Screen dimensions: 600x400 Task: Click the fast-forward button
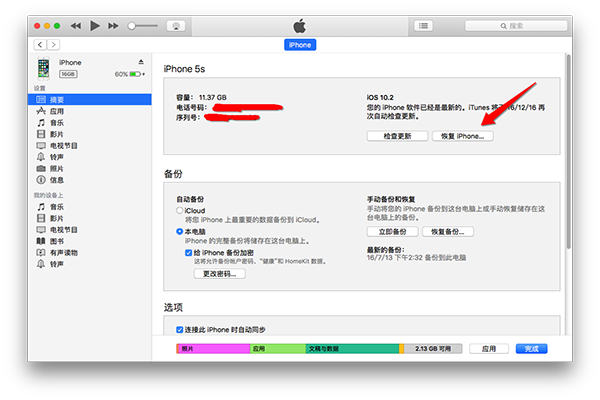(113, 26)
